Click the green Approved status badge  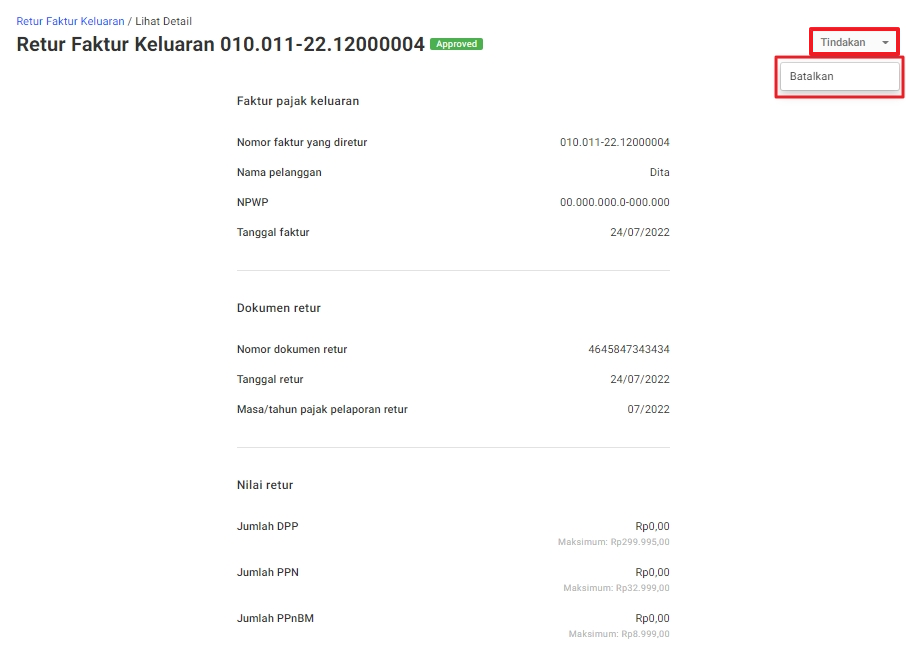(456, 44)
